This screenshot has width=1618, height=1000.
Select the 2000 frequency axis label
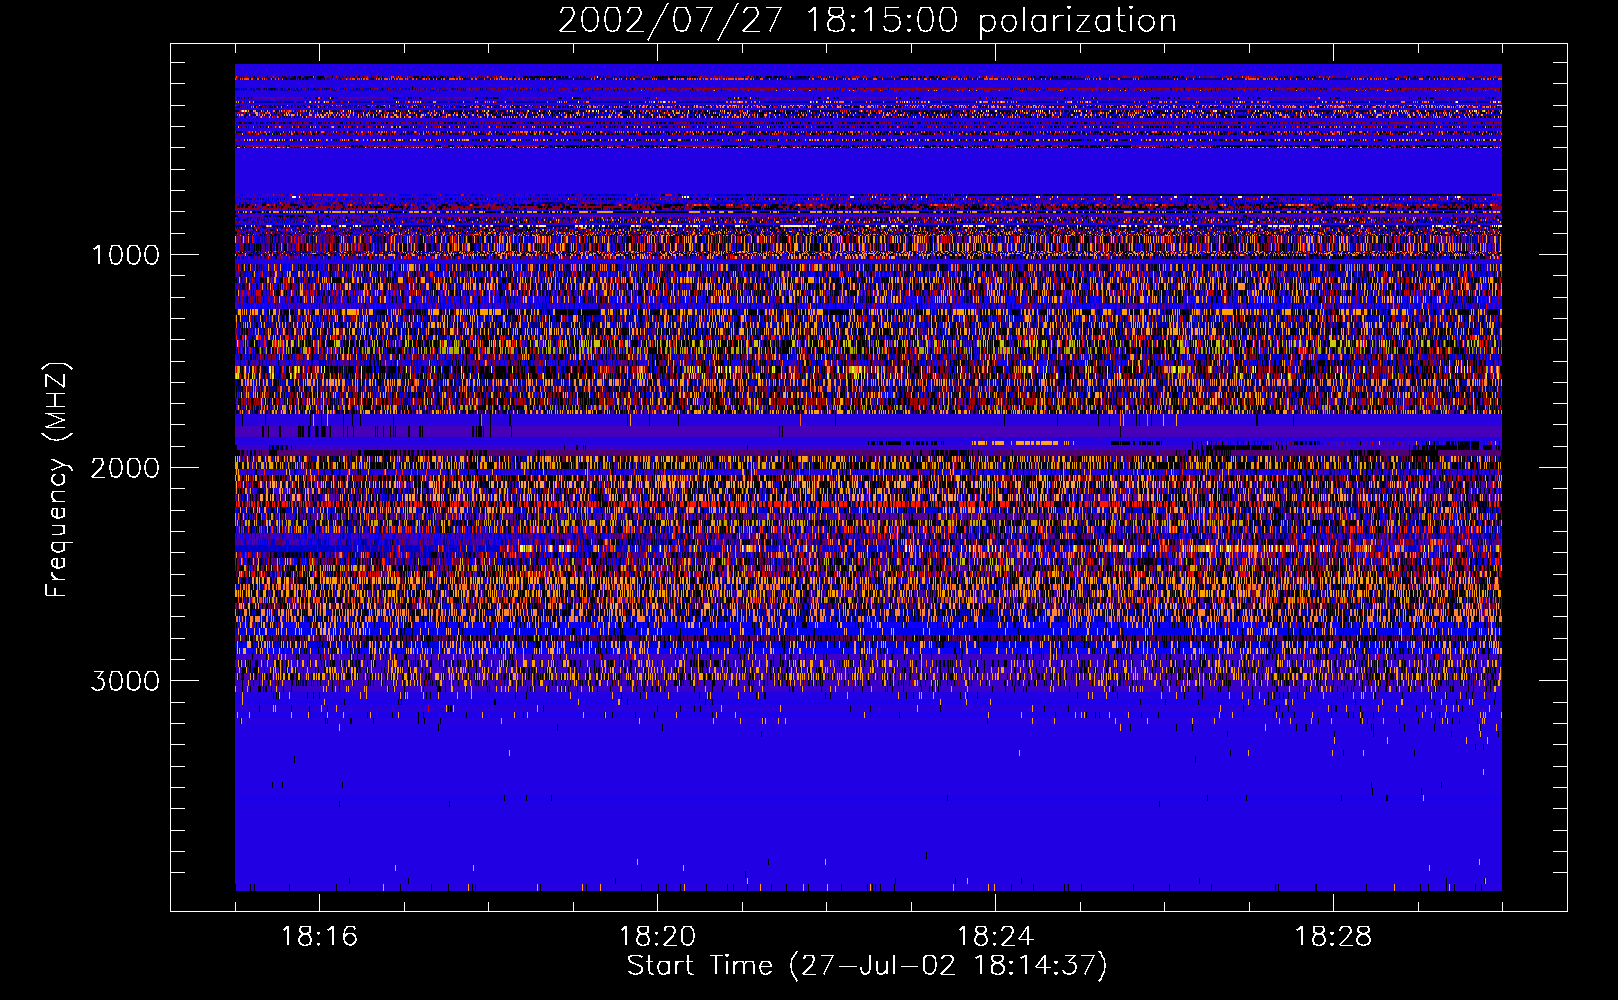(125, 468)
